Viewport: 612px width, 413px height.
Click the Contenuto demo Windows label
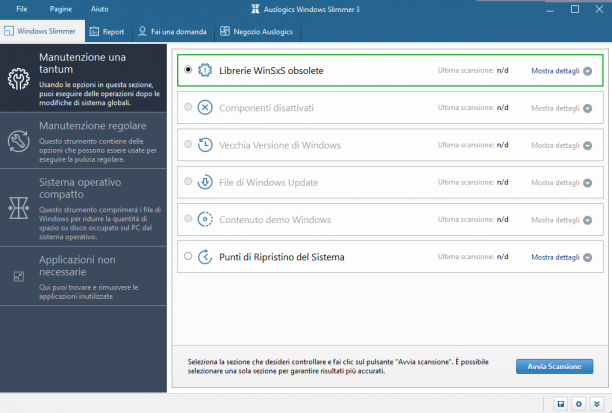coord(275,220)
